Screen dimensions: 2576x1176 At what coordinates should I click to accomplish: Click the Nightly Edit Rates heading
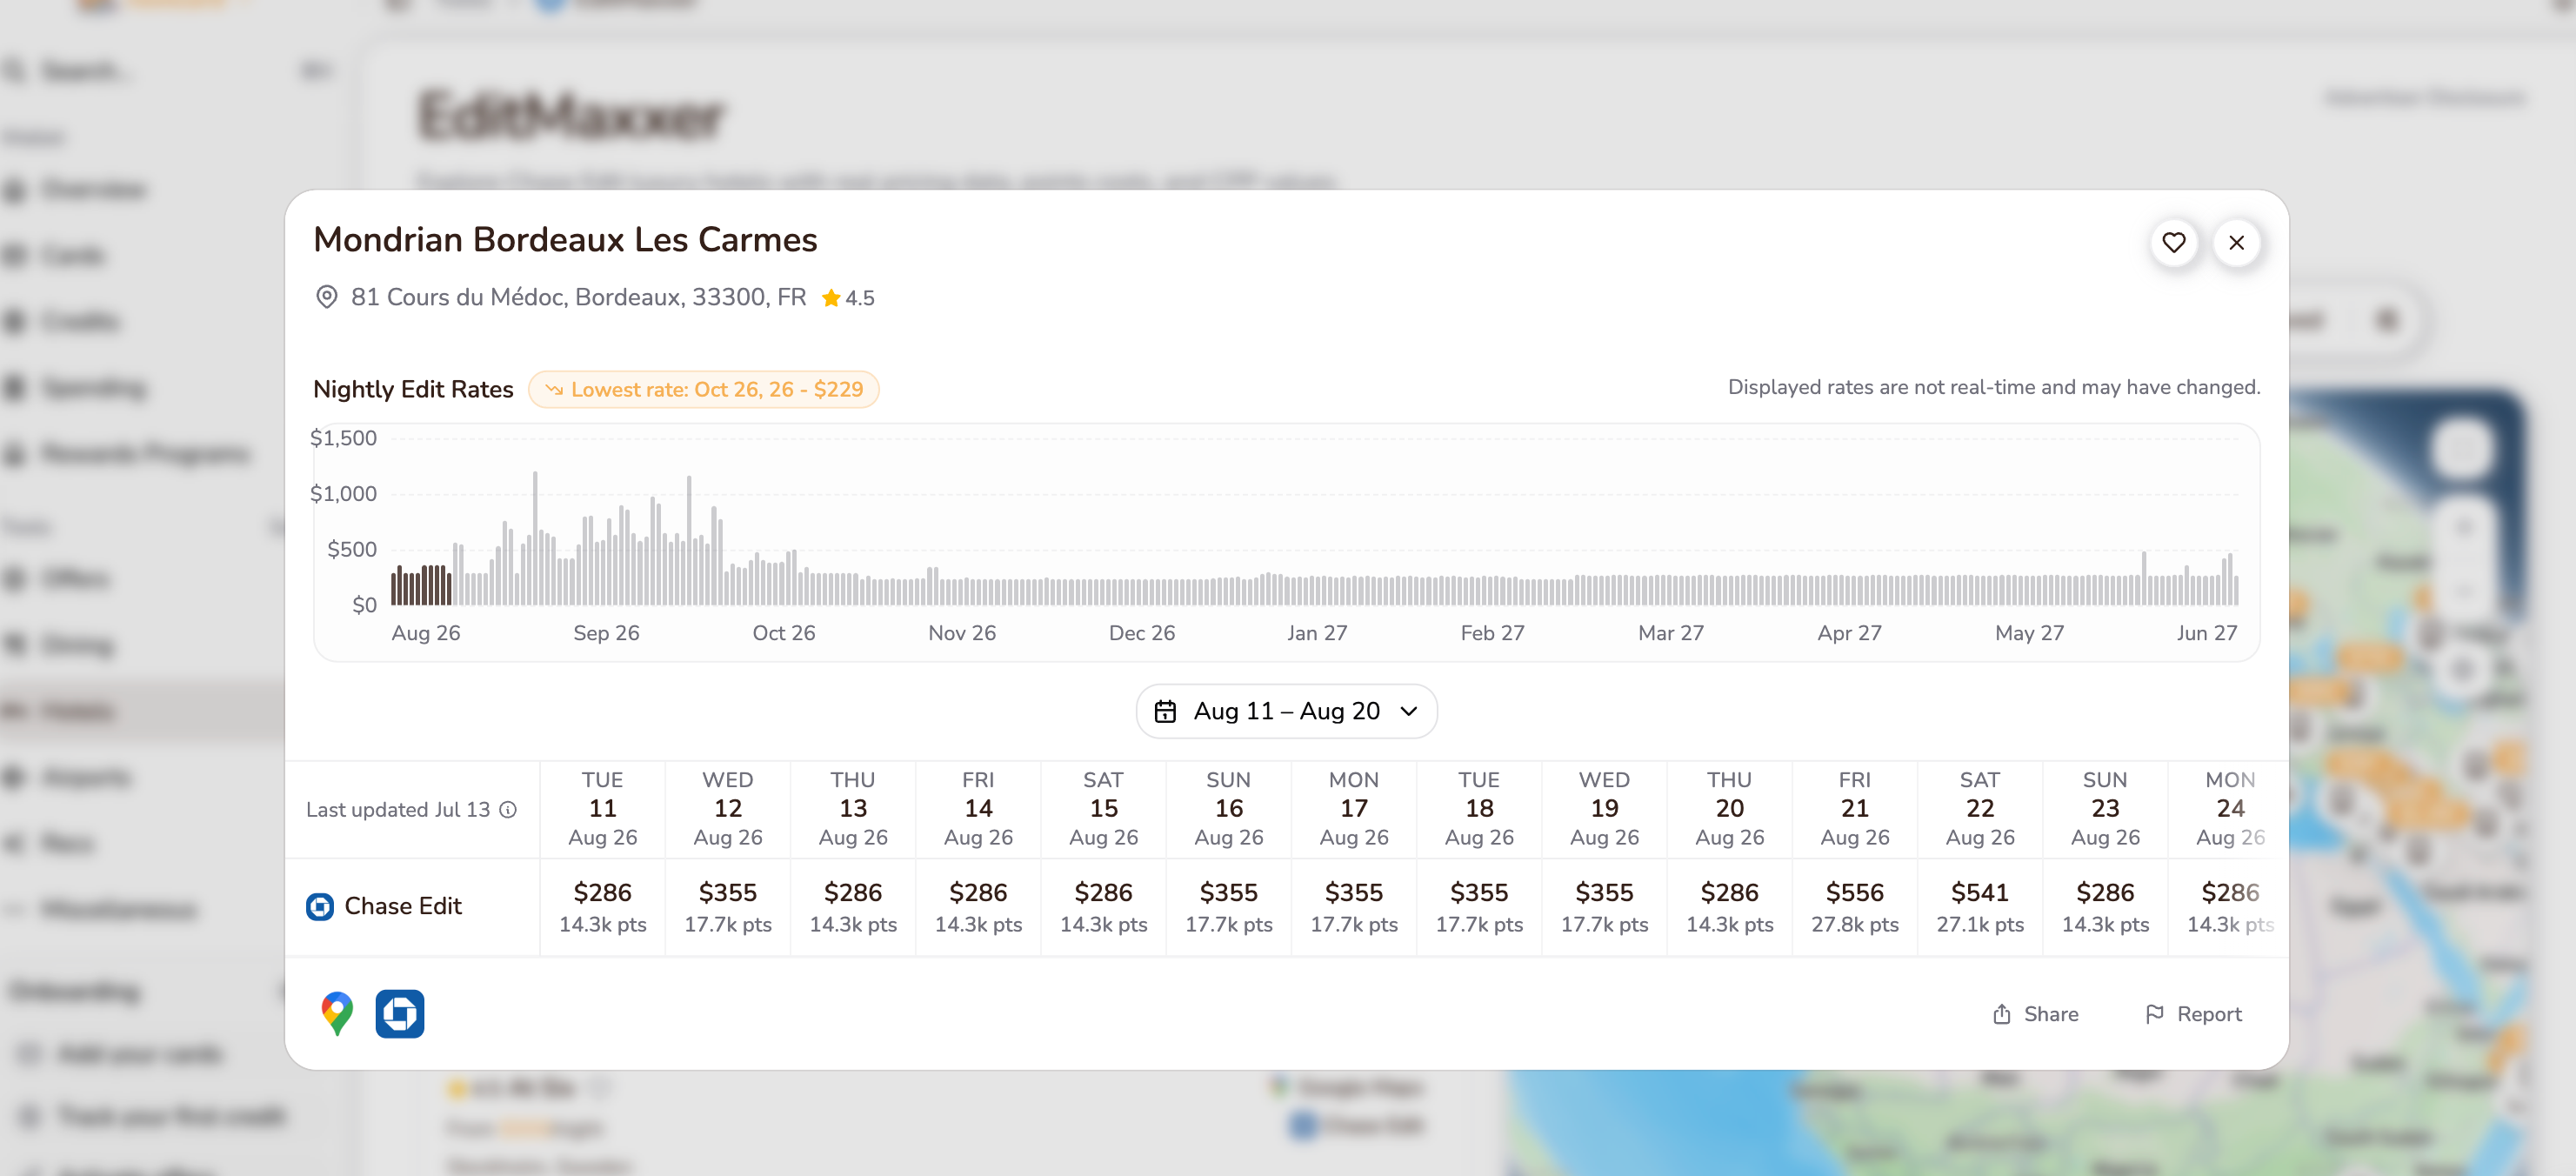[413, 389]
